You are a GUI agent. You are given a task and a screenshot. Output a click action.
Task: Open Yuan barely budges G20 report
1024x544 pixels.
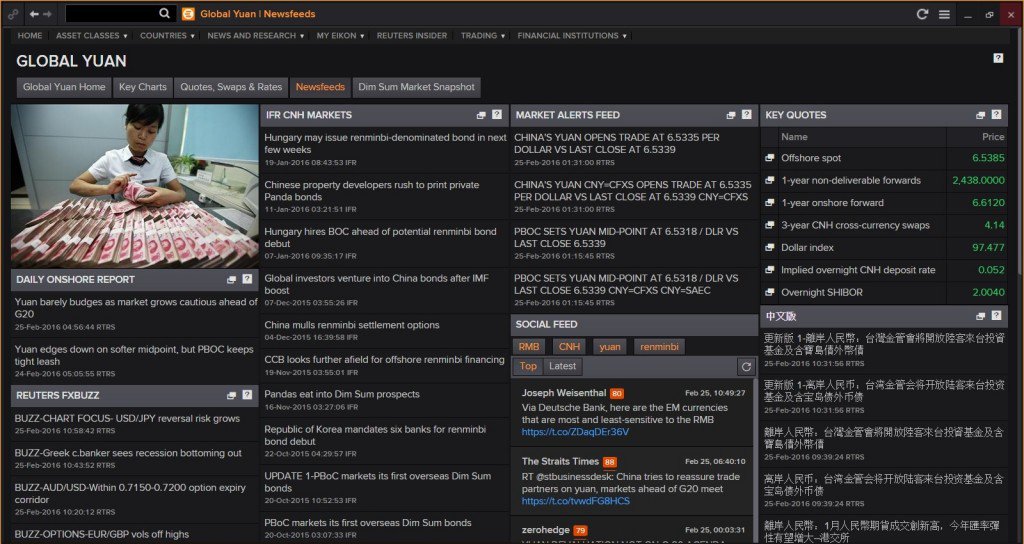(x=136, y=308)
